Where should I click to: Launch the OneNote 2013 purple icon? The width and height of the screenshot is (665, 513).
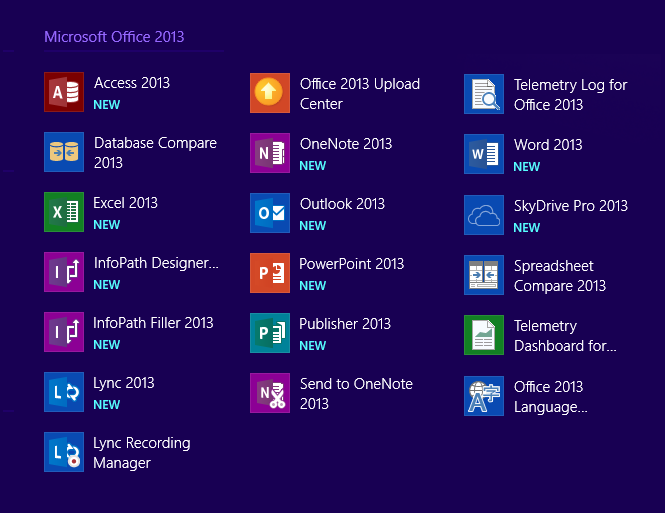coord(270,153)
